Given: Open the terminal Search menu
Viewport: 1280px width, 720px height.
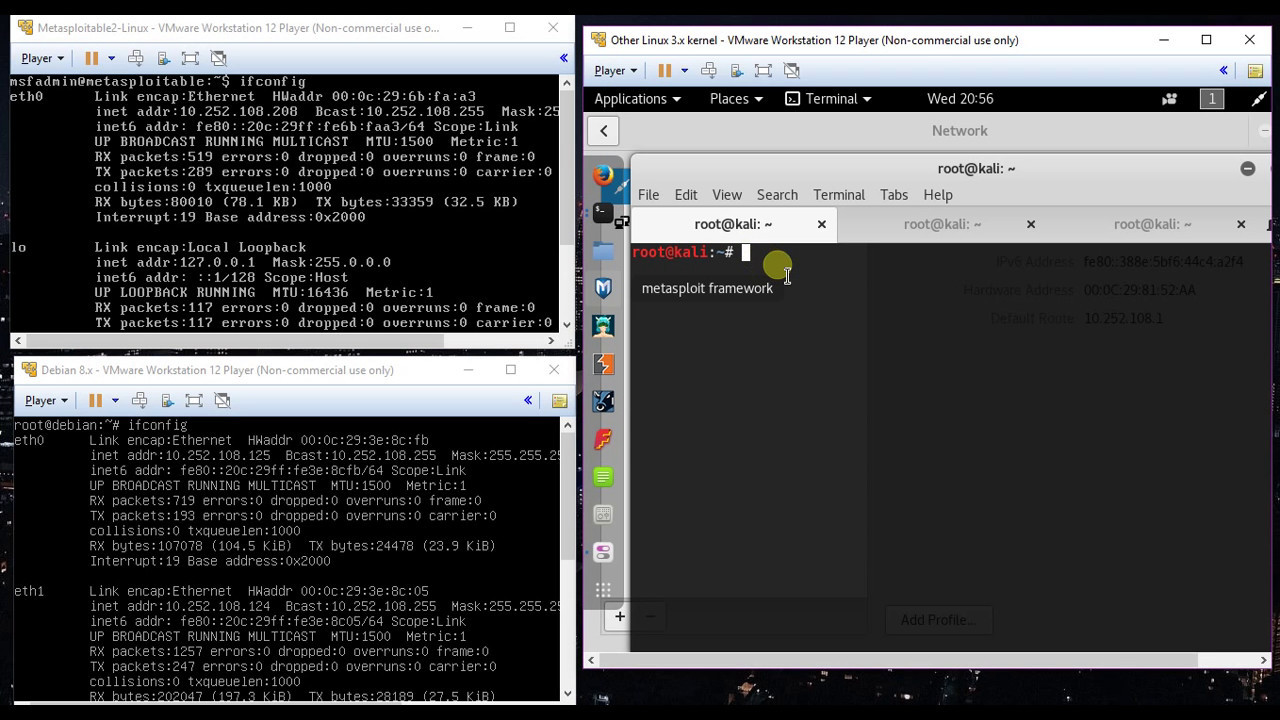Looking at the screenshot, I should point(777,195).
